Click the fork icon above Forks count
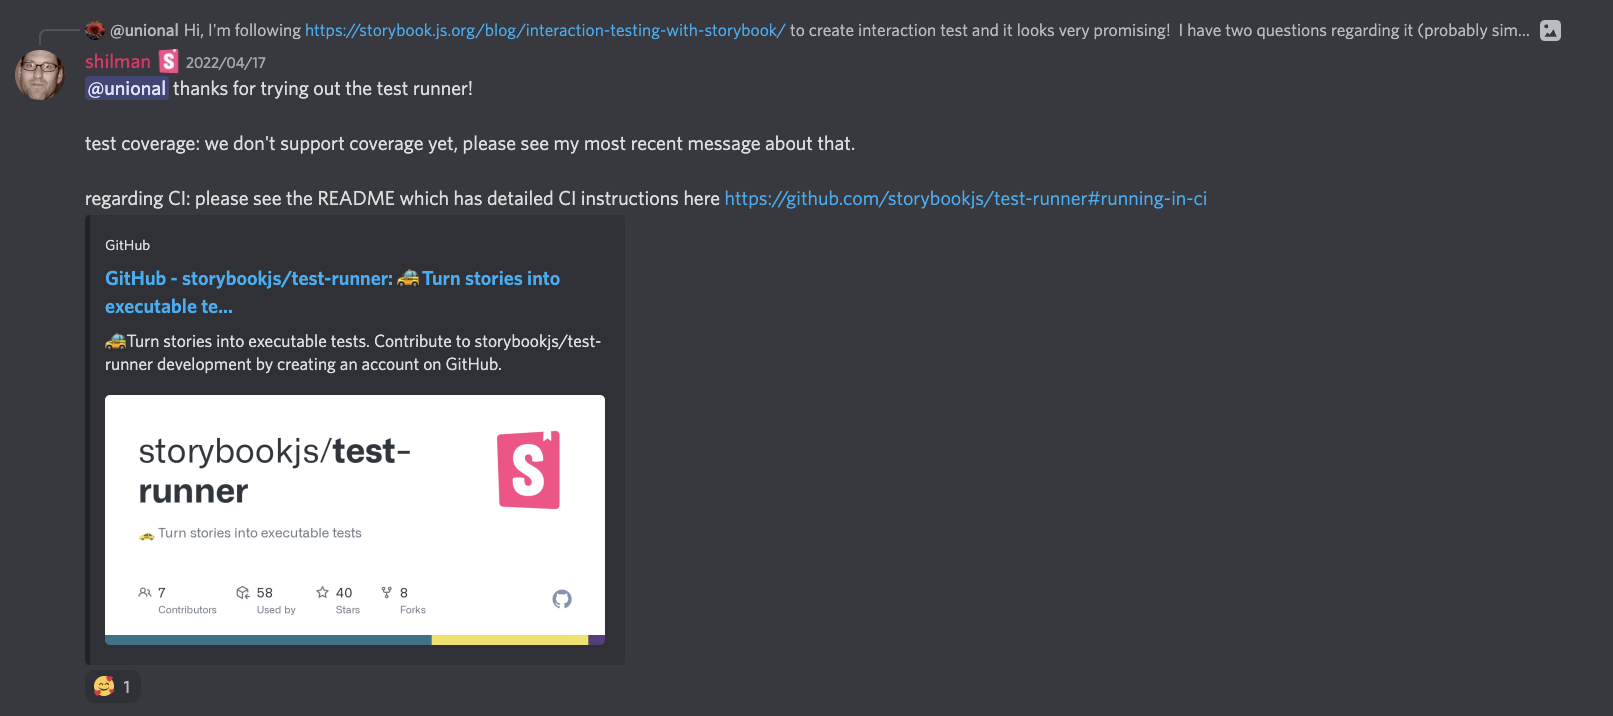Viewport: 1613px width, 716px height. (386, 592)
